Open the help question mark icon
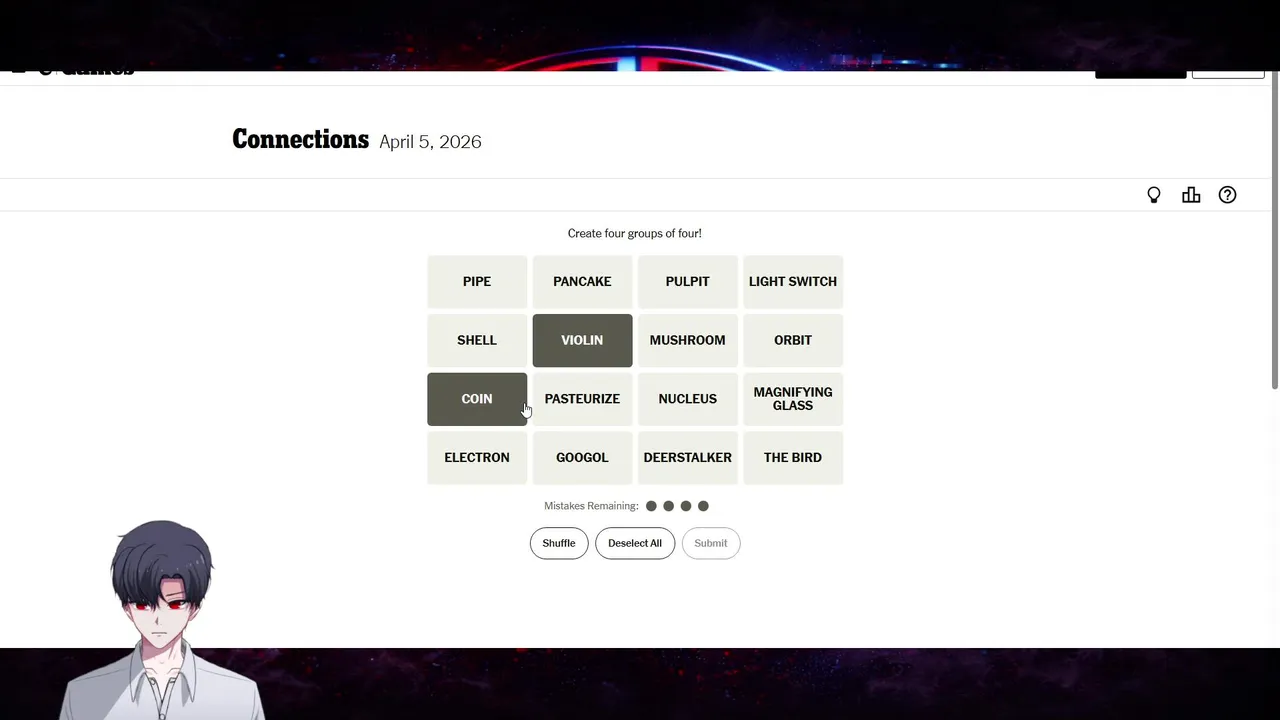This screenshot has height=720, width=1280. [x=1227, y=195]
